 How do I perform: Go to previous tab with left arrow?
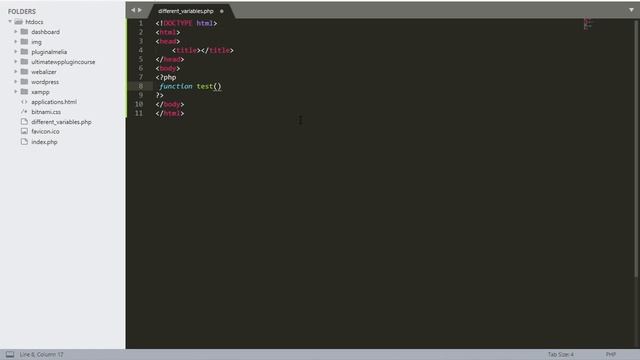[x=133, y=10]
